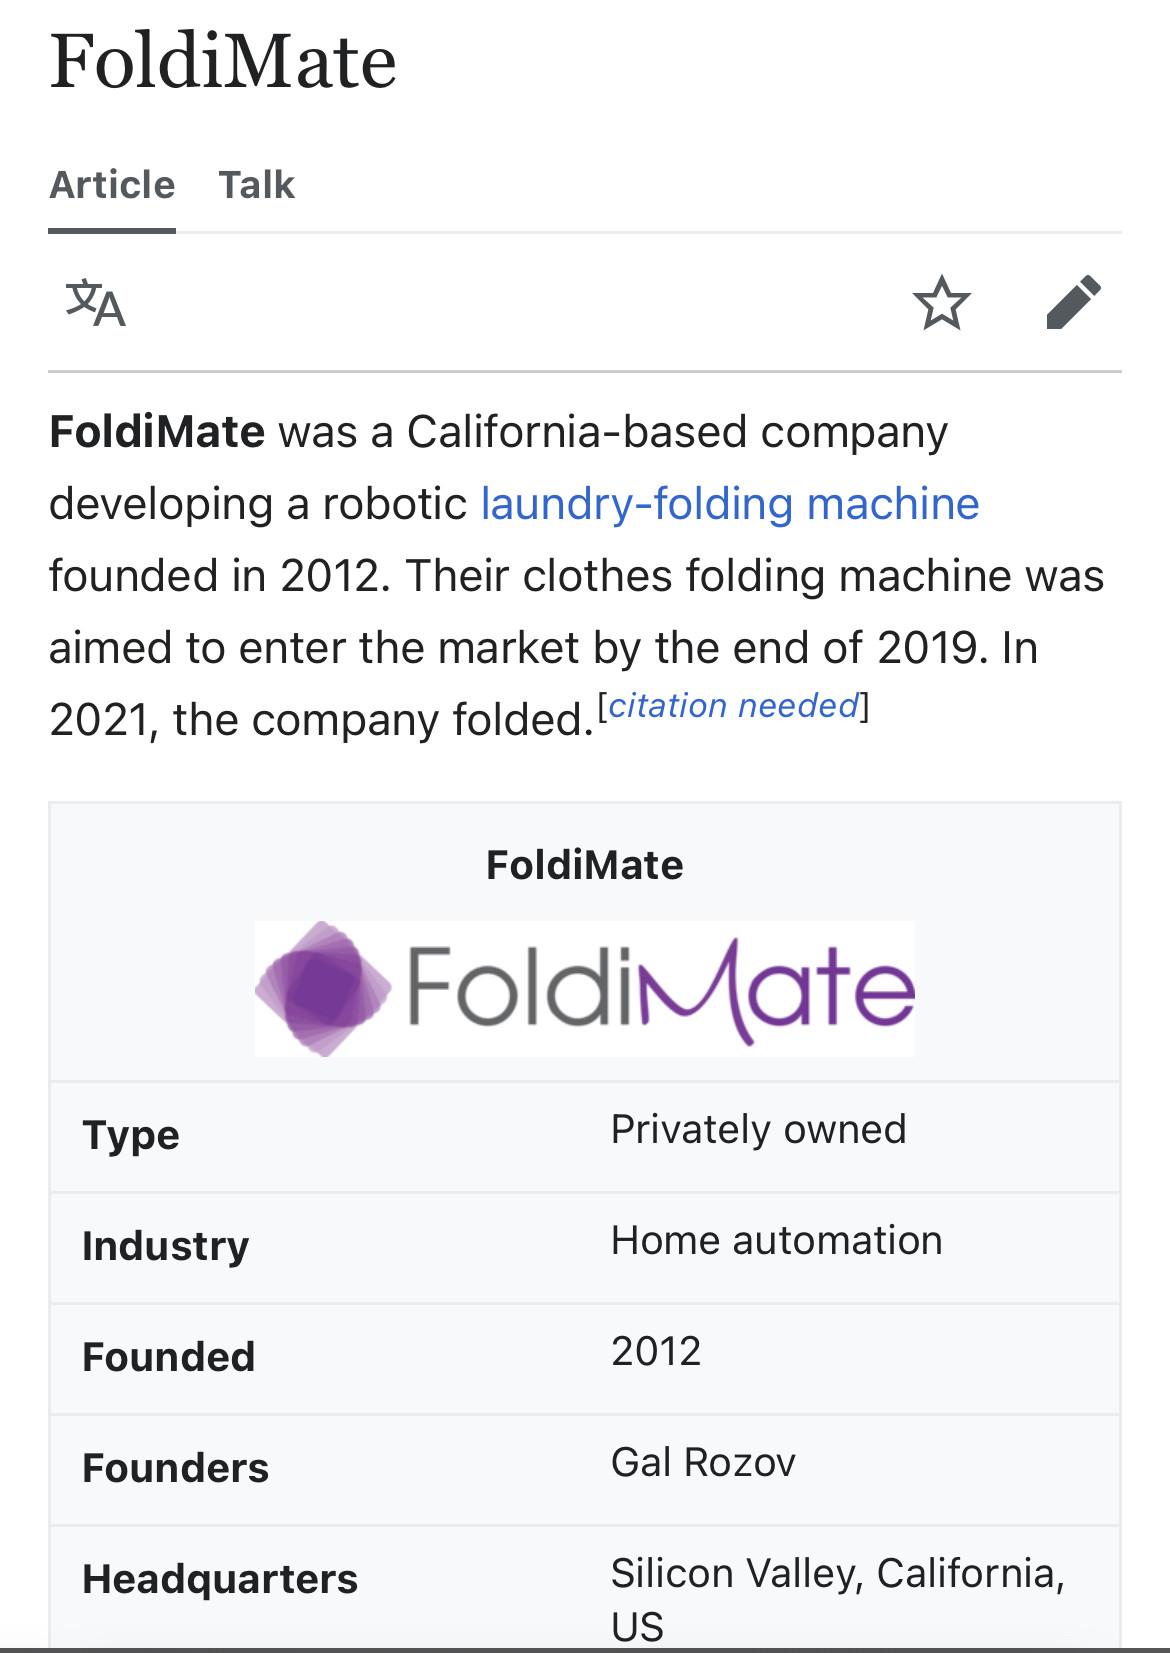Click the FoldiMate page title heading
This screenshot has height=1653, width=1170.
tap(223, 62)
